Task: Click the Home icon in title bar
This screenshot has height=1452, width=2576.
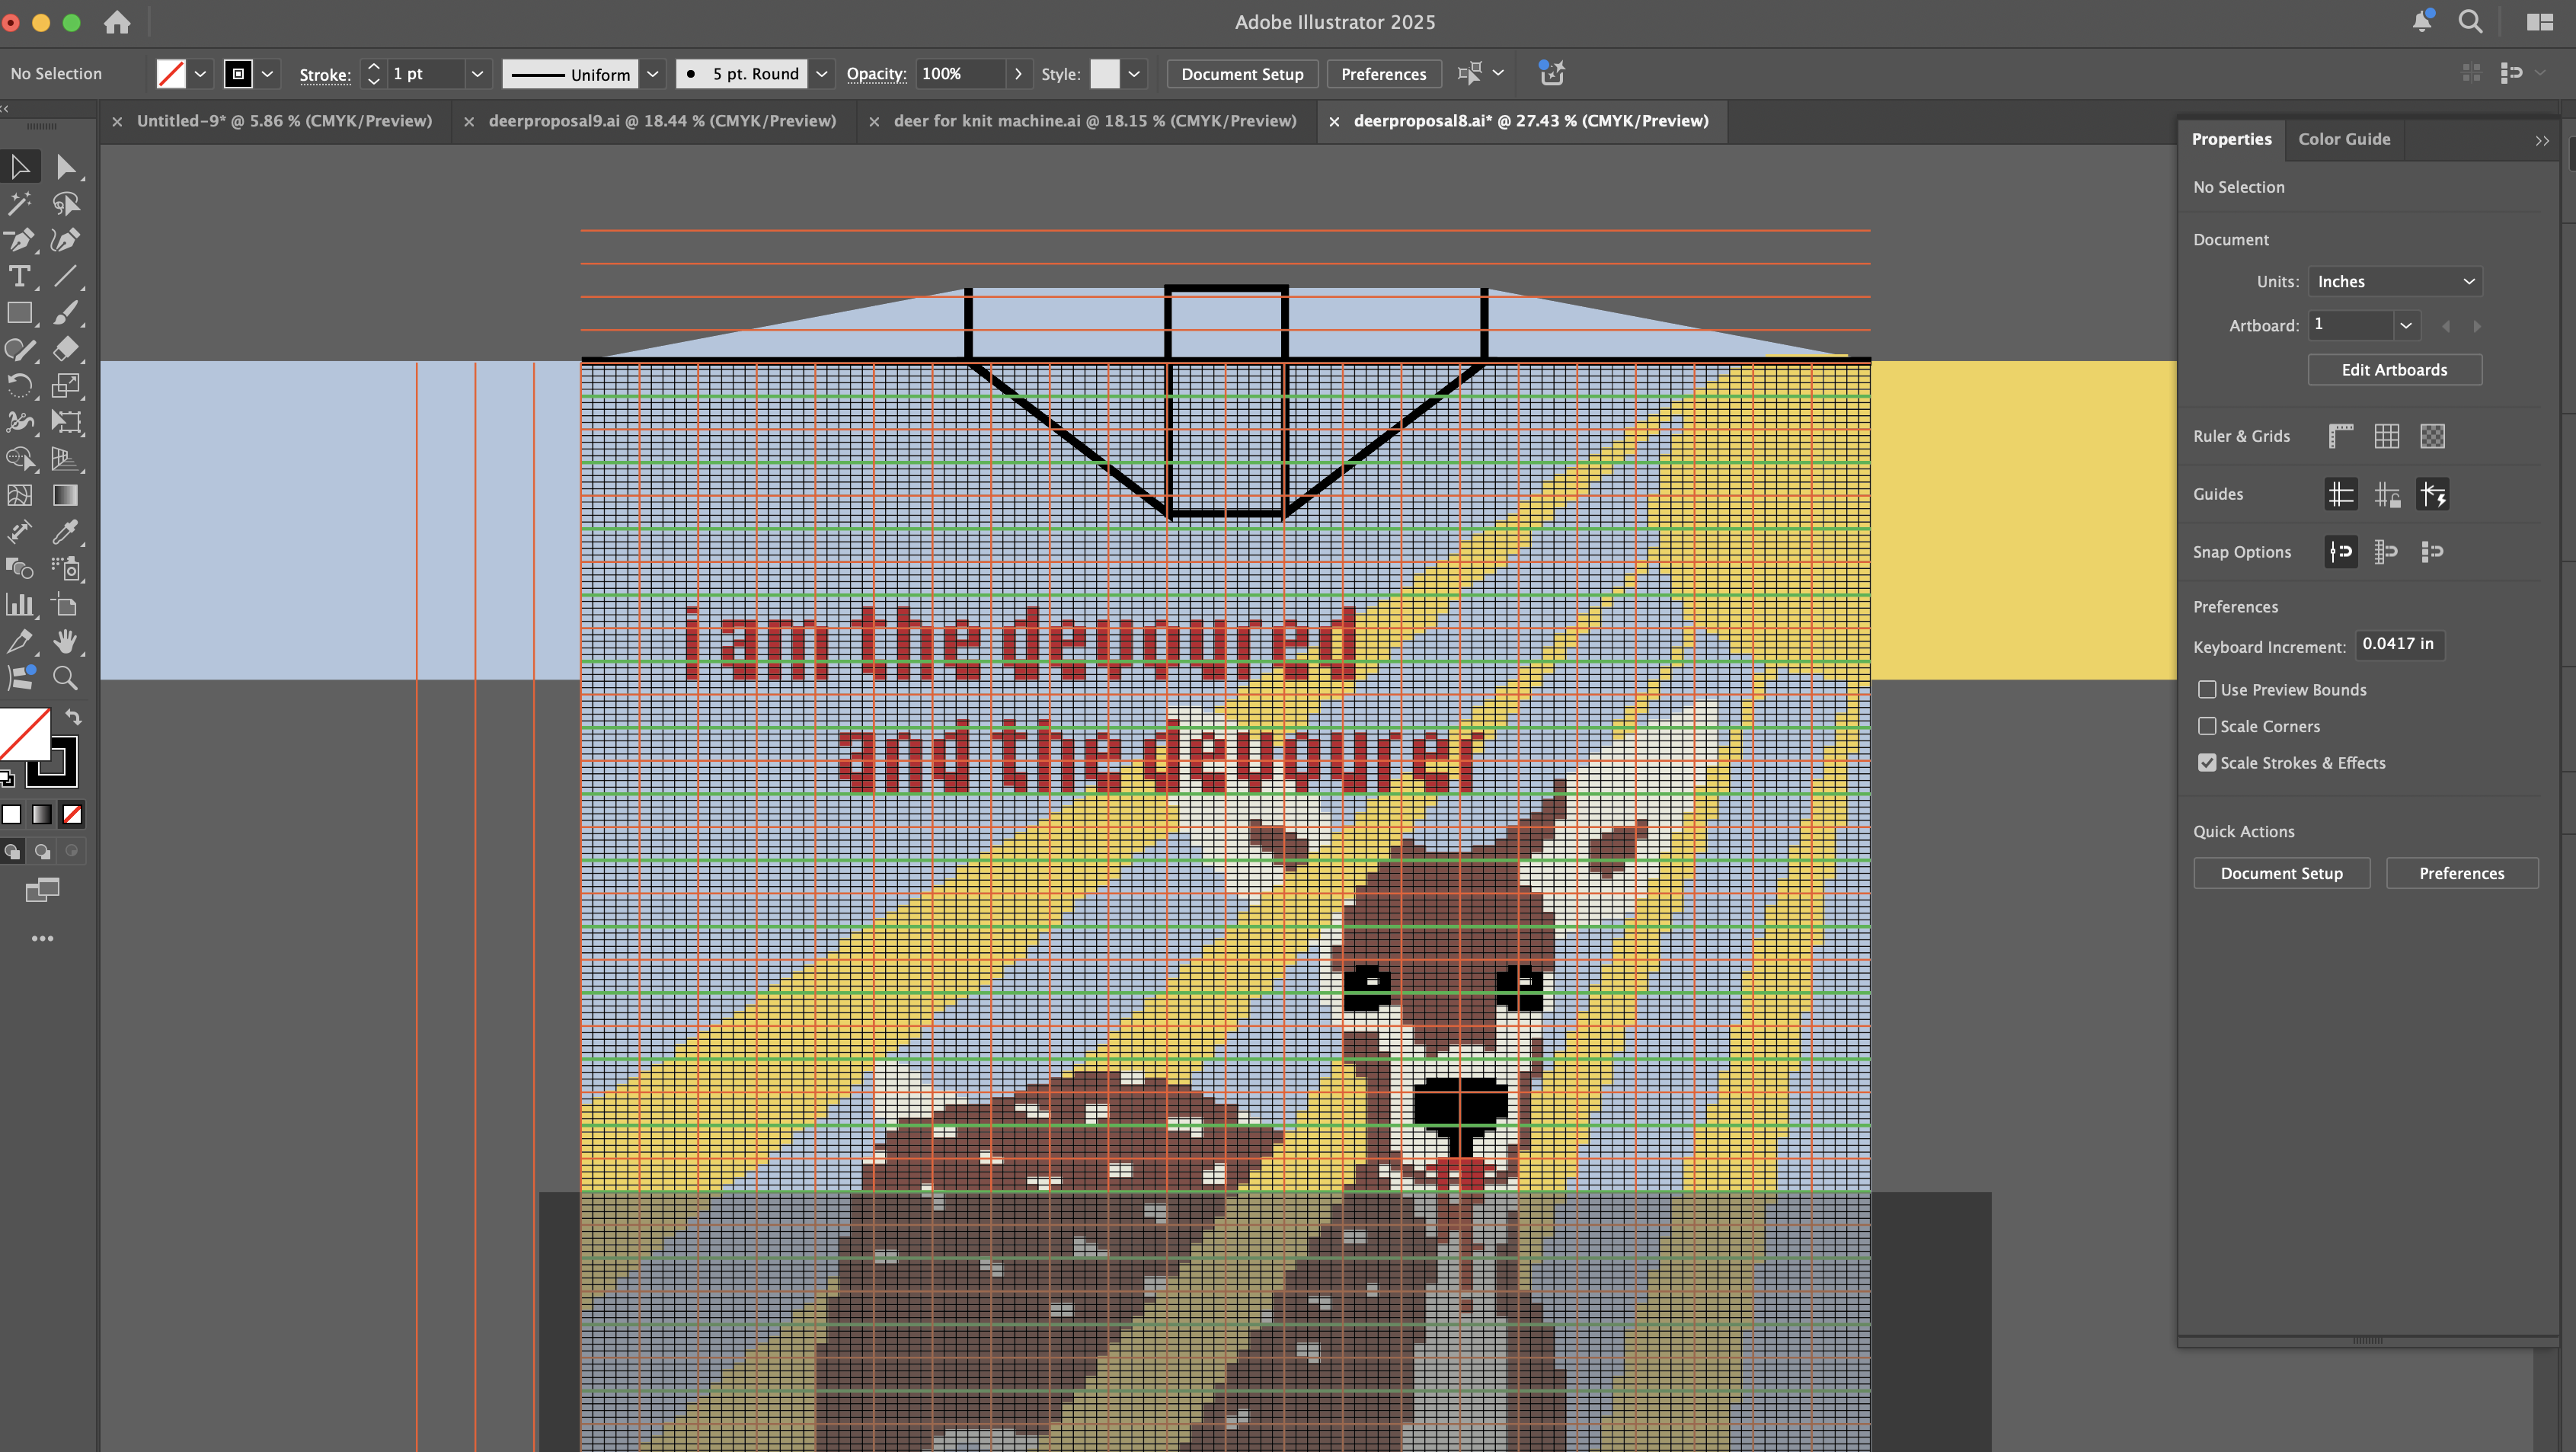Action: 117,22
